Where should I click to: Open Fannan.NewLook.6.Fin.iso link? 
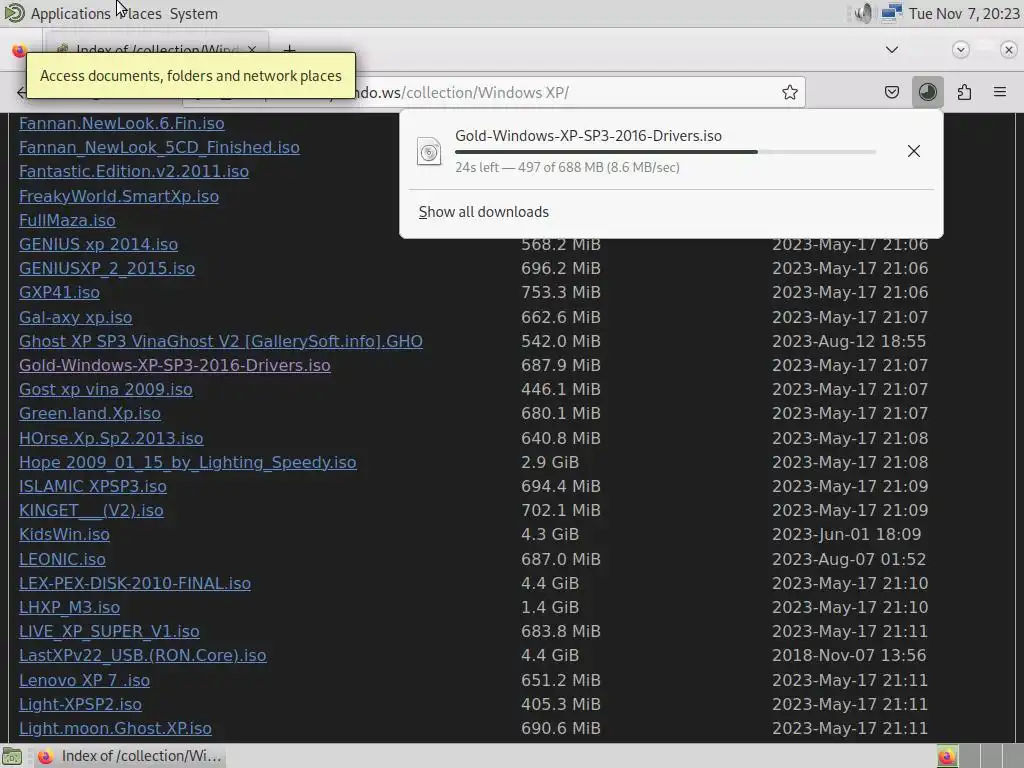(121, 123)
